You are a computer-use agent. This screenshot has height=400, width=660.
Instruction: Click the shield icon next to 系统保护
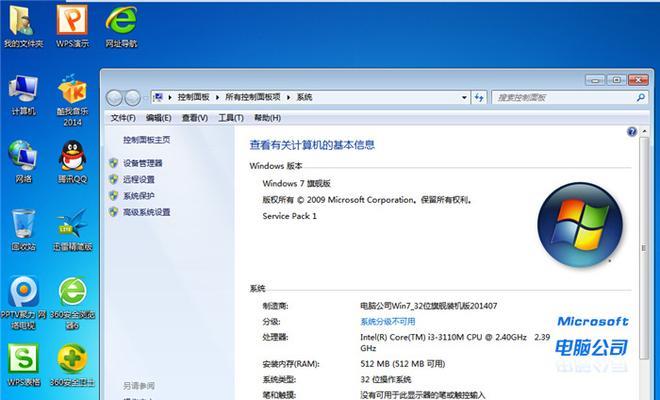click(x=113, y=196)
